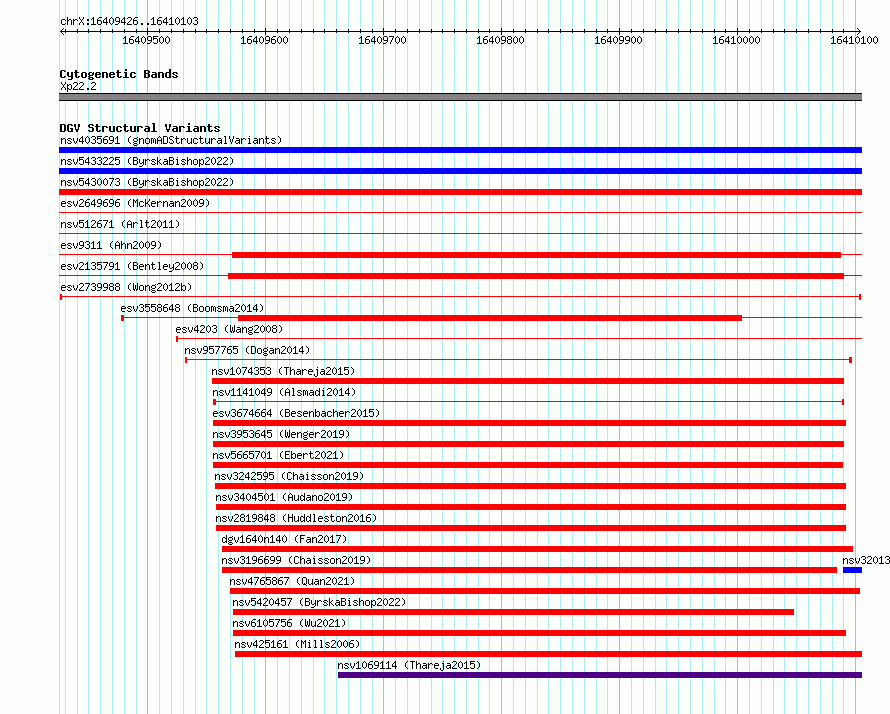Click the DGV Structural Variants track title
This screenshot has width=890, height=714.
[140, 128]
